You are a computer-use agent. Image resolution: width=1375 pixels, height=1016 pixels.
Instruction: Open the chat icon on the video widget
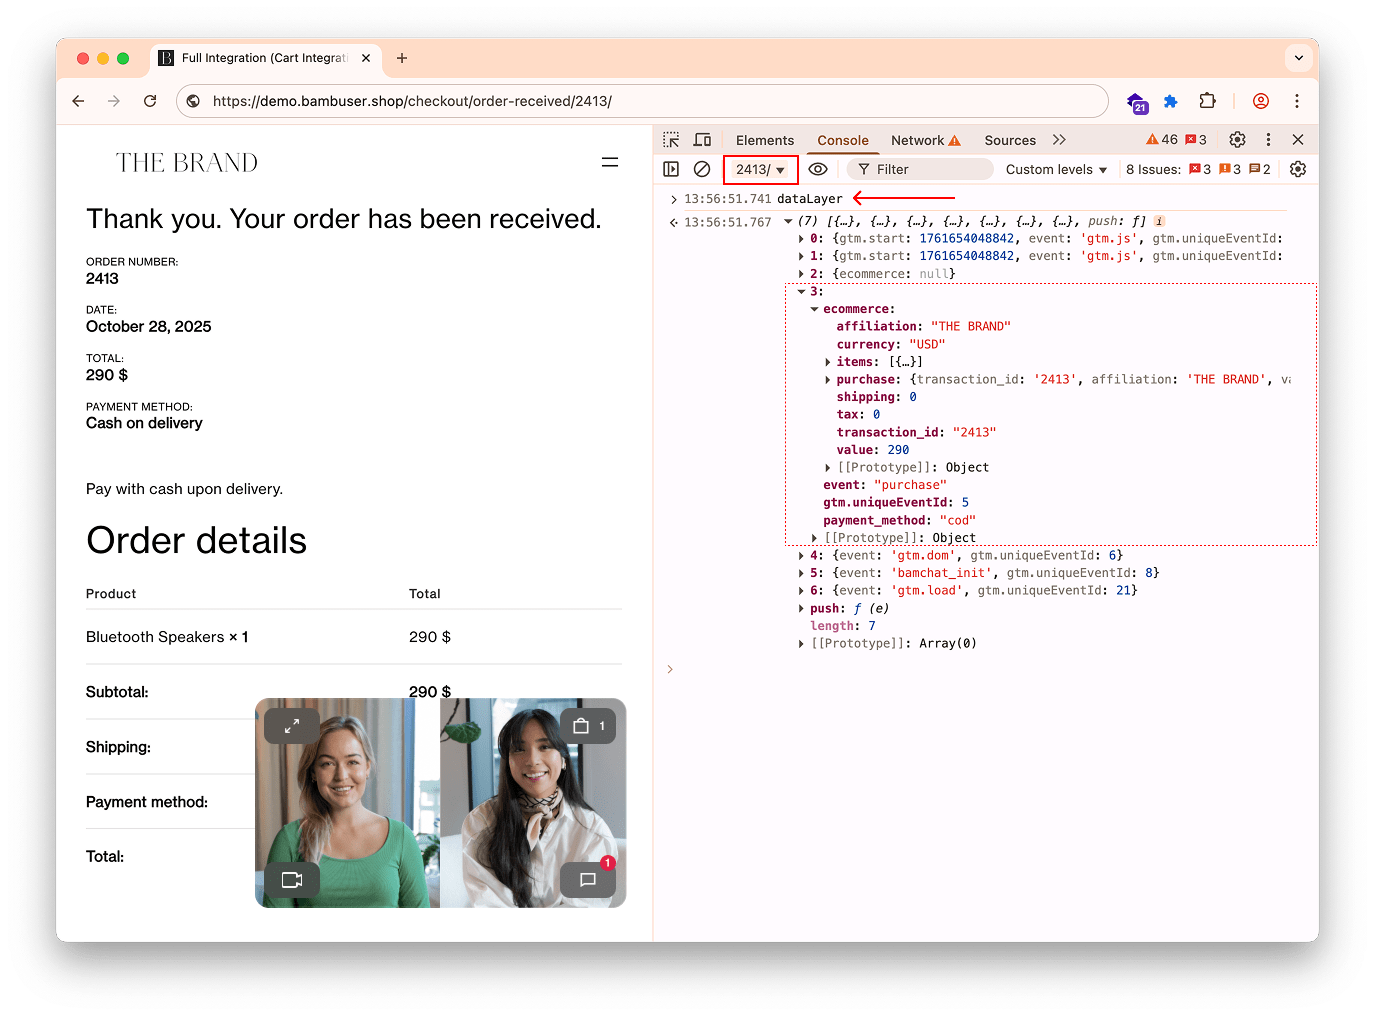(x=588, y=880)
